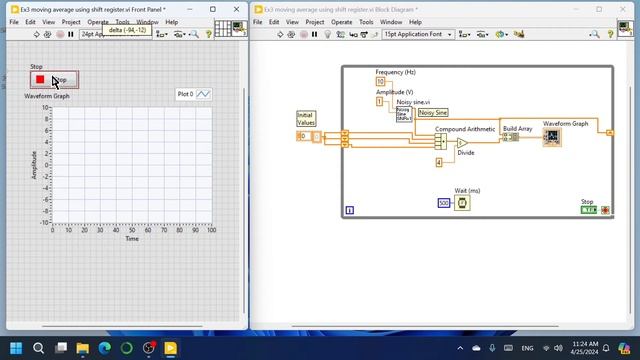Screen dimensions: 640x360
Task: Click VI icon at Front Panel top-right
Action: 239,29
